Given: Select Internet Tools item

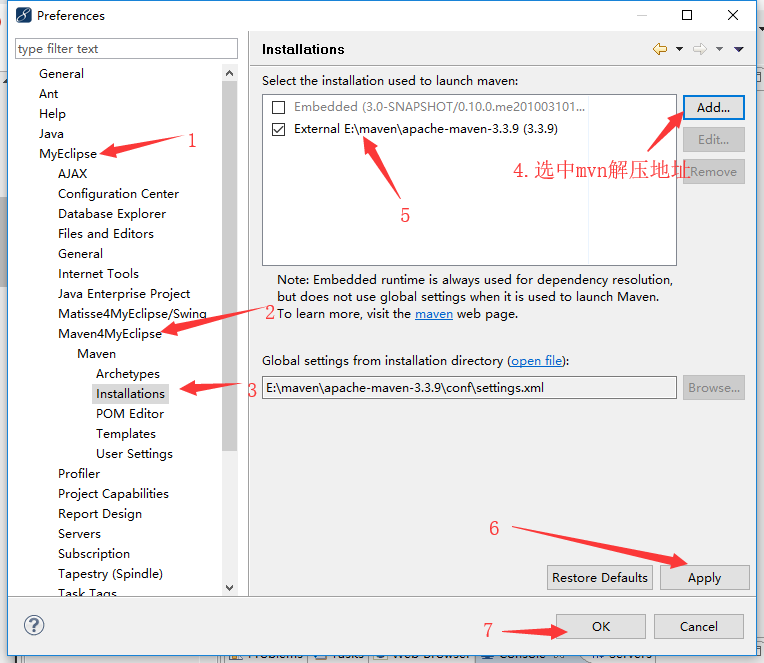Looking at the screenshot, I should (98, 274).
